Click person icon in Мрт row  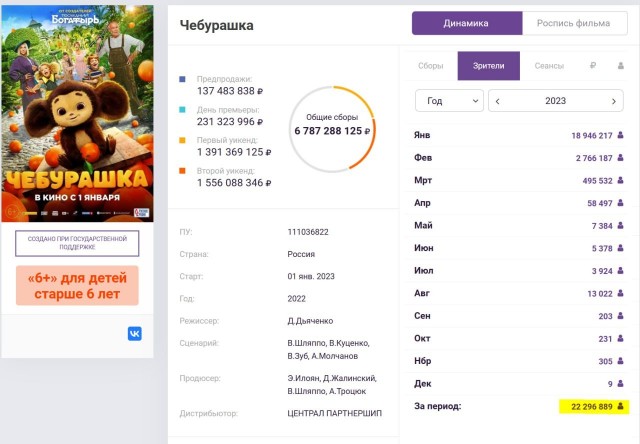tap(620, 180)
